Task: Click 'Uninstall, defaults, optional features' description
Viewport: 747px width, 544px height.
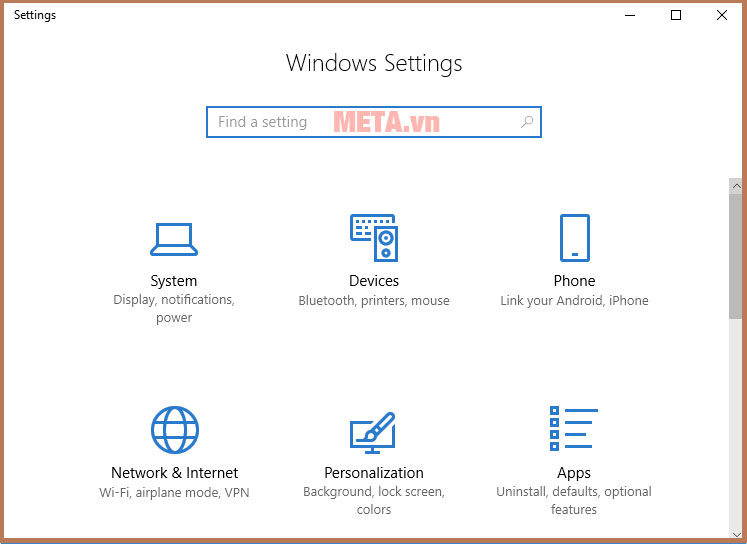Action: click(x=574, y=501)
